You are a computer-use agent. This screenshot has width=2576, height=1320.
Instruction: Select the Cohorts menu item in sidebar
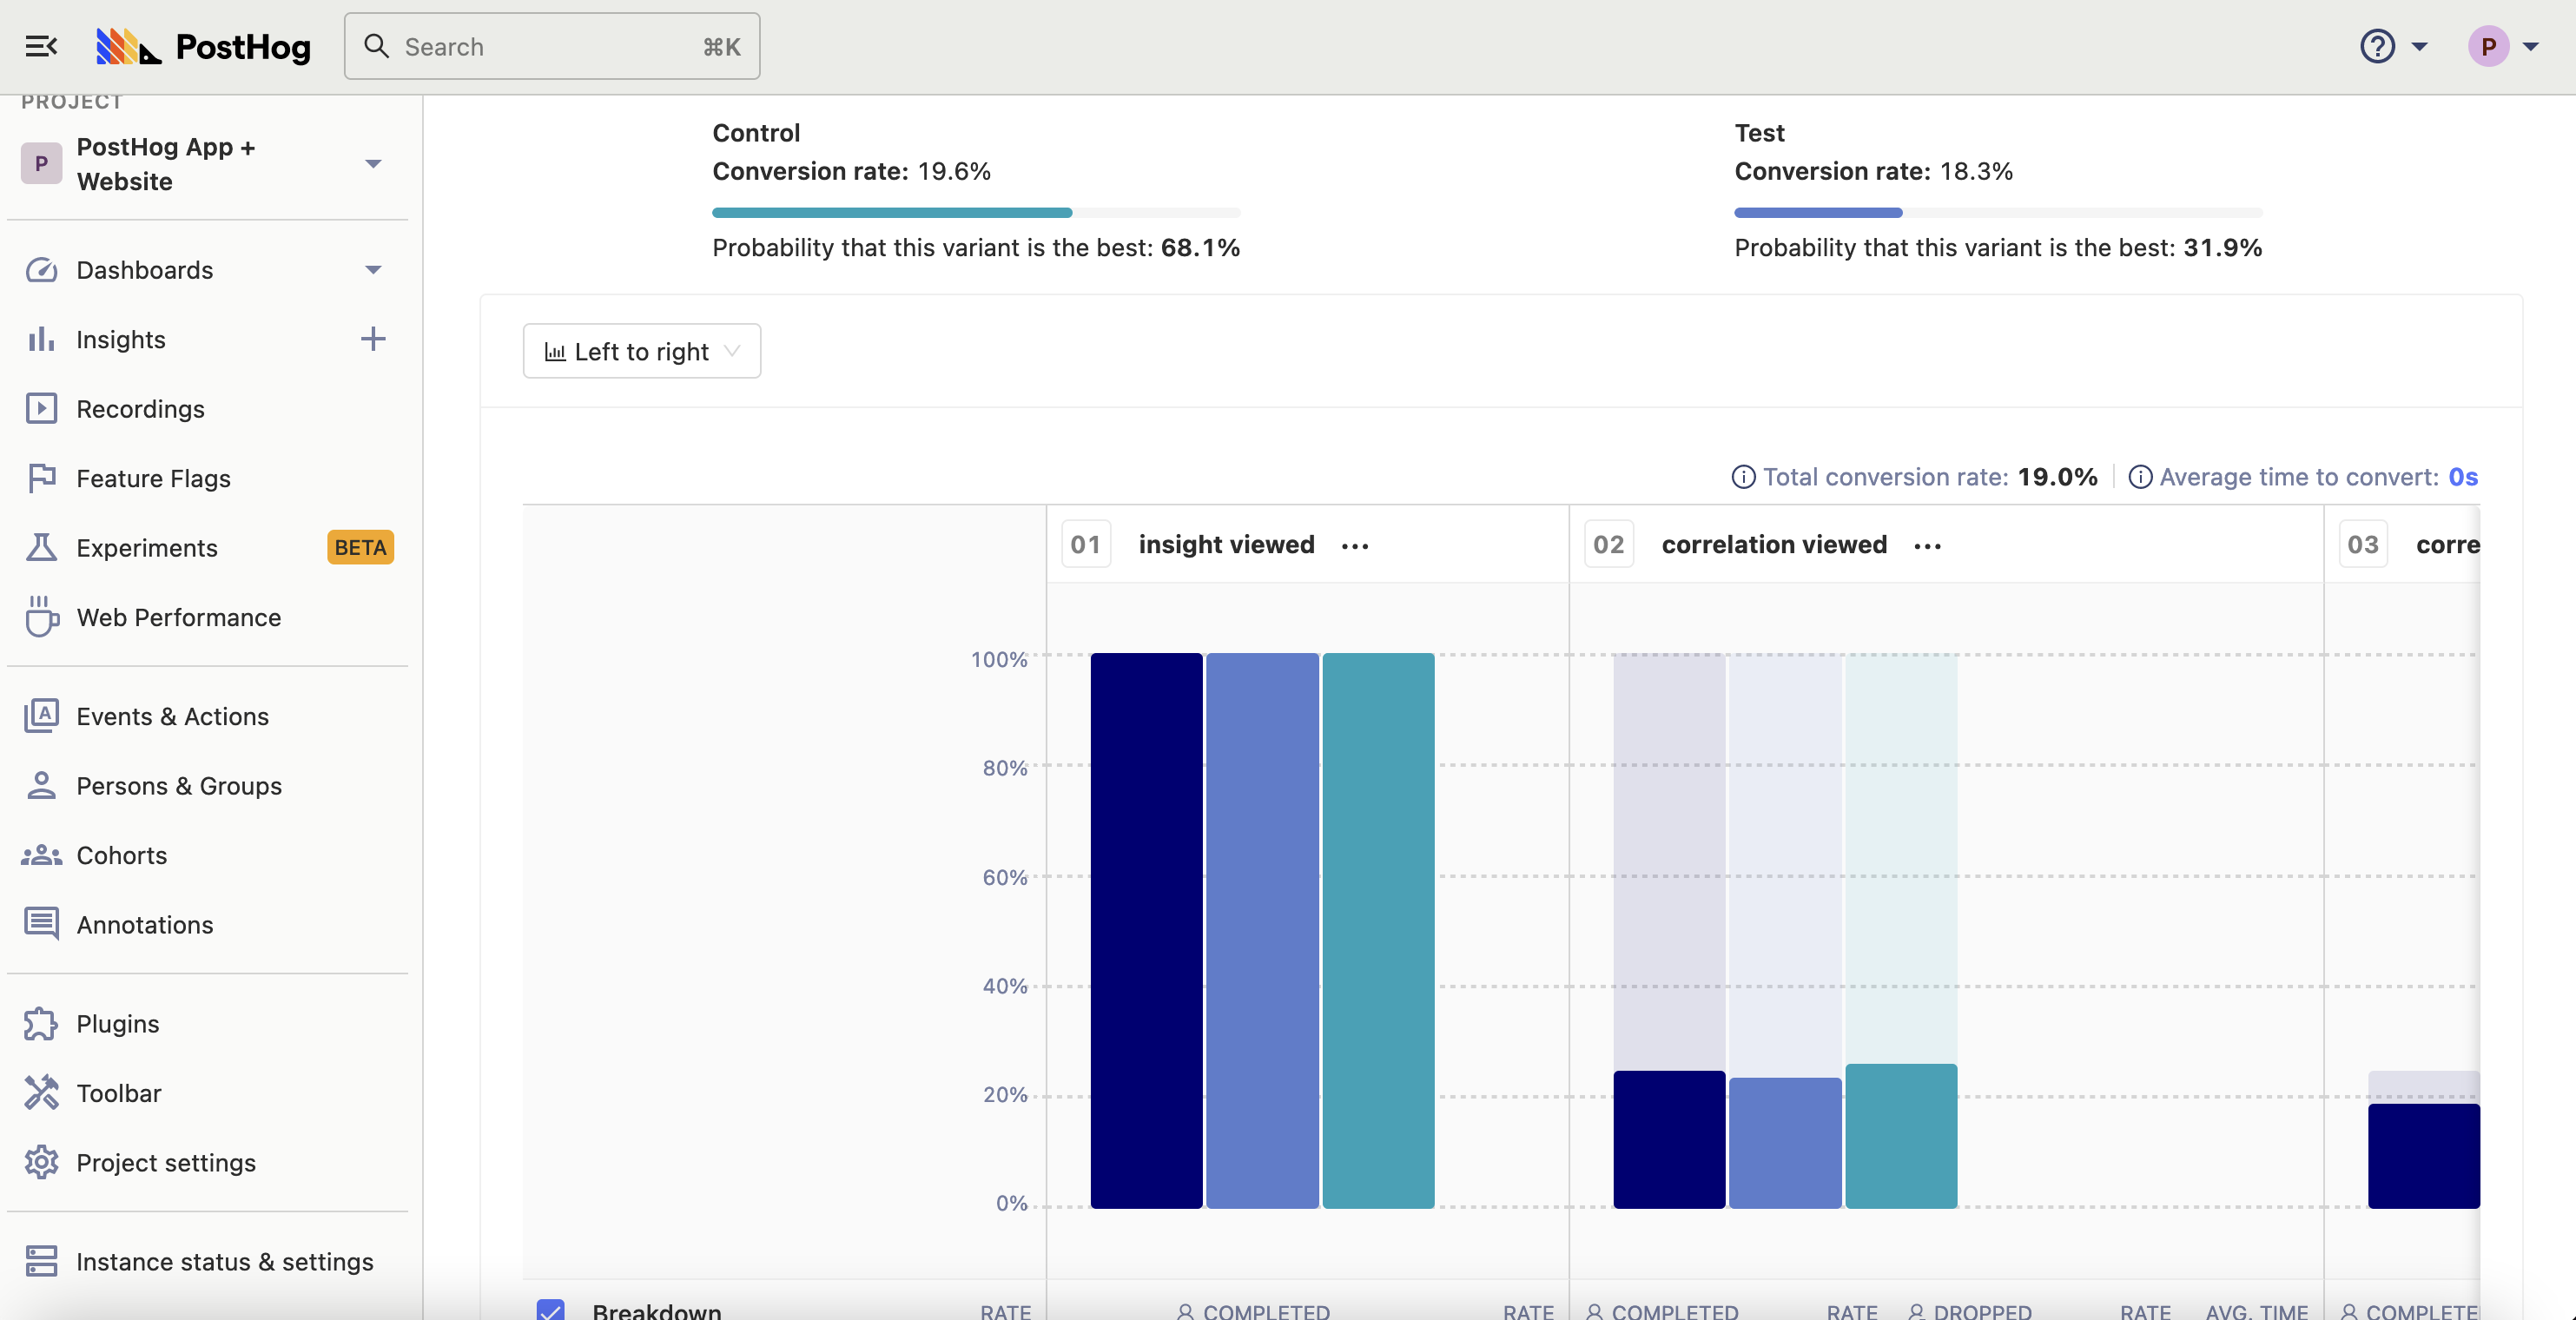(122, 854)
